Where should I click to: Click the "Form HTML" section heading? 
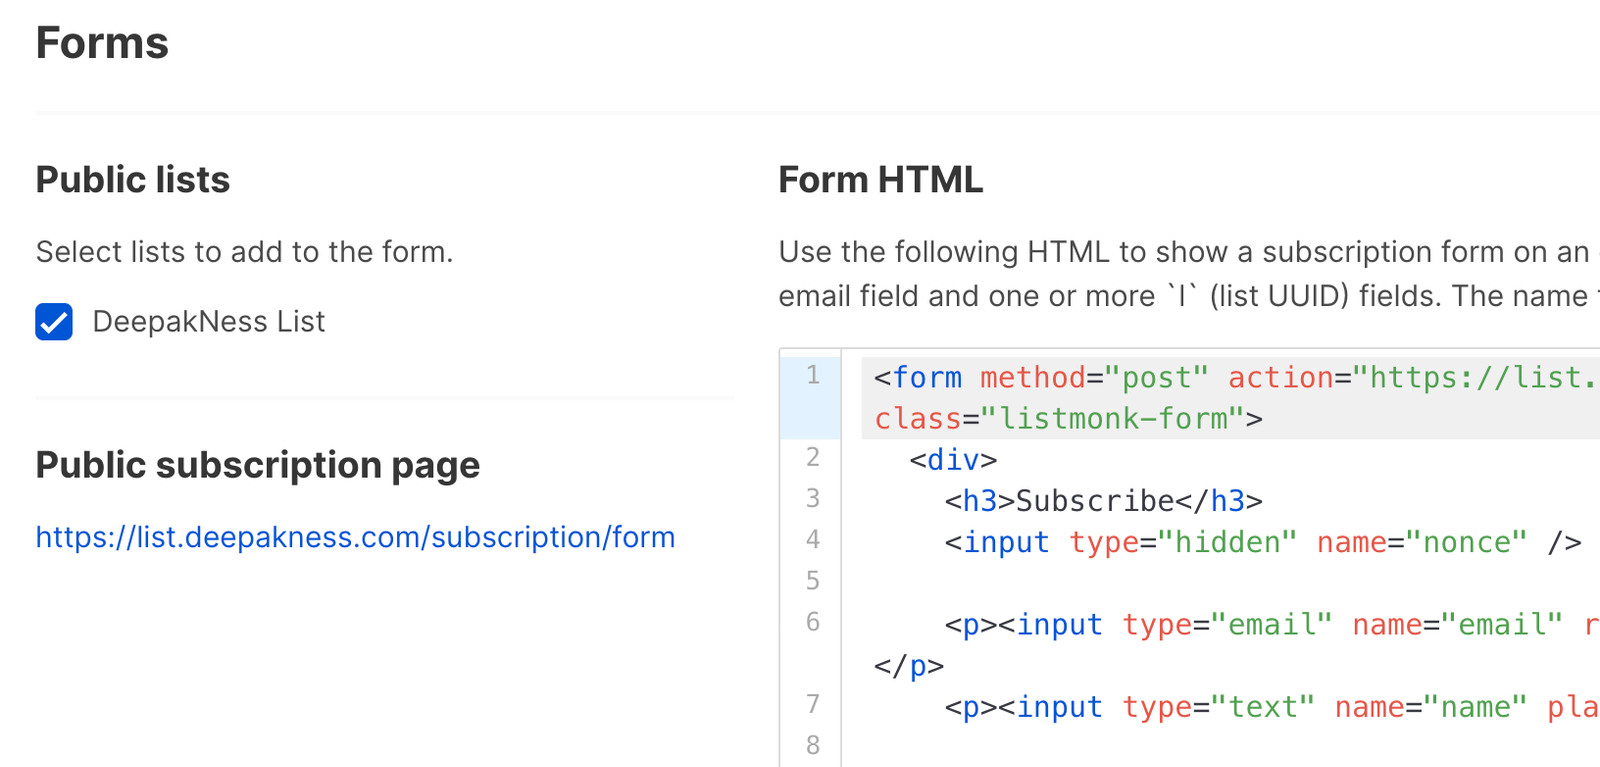click(x=880, y=180)
